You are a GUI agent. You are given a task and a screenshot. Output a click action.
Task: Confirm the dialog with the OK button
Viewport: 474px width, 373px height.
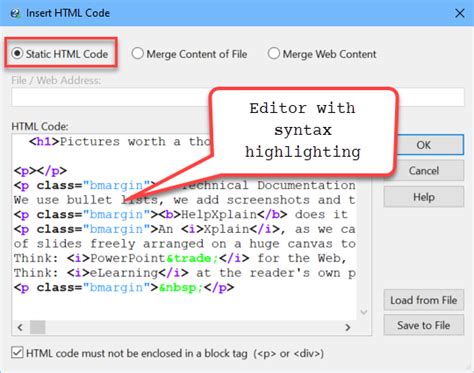[423, 145]
